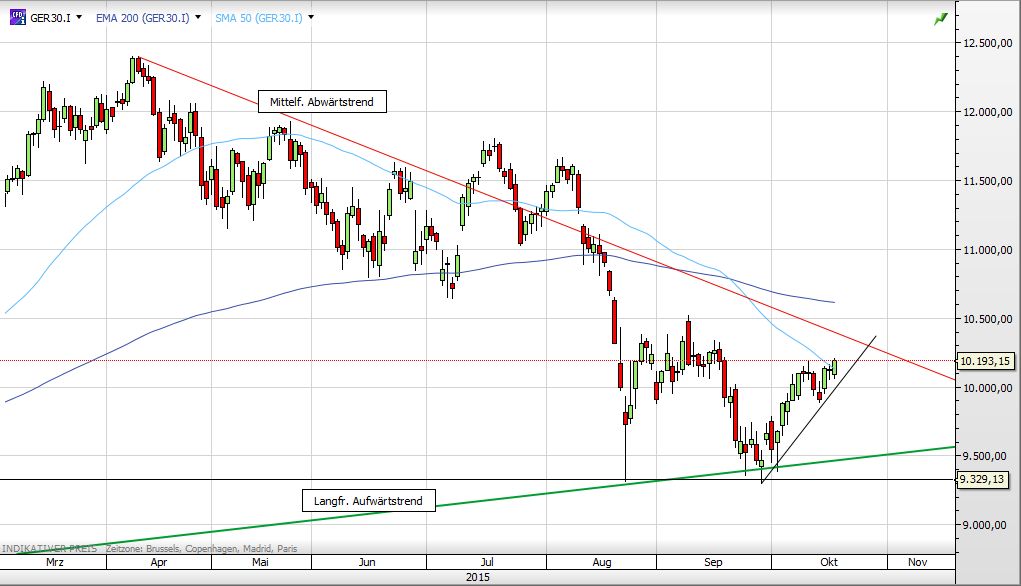1021x586 pixels.
Task: Click the 10.500,00 price axis label
Action: [x=988, y=319]
